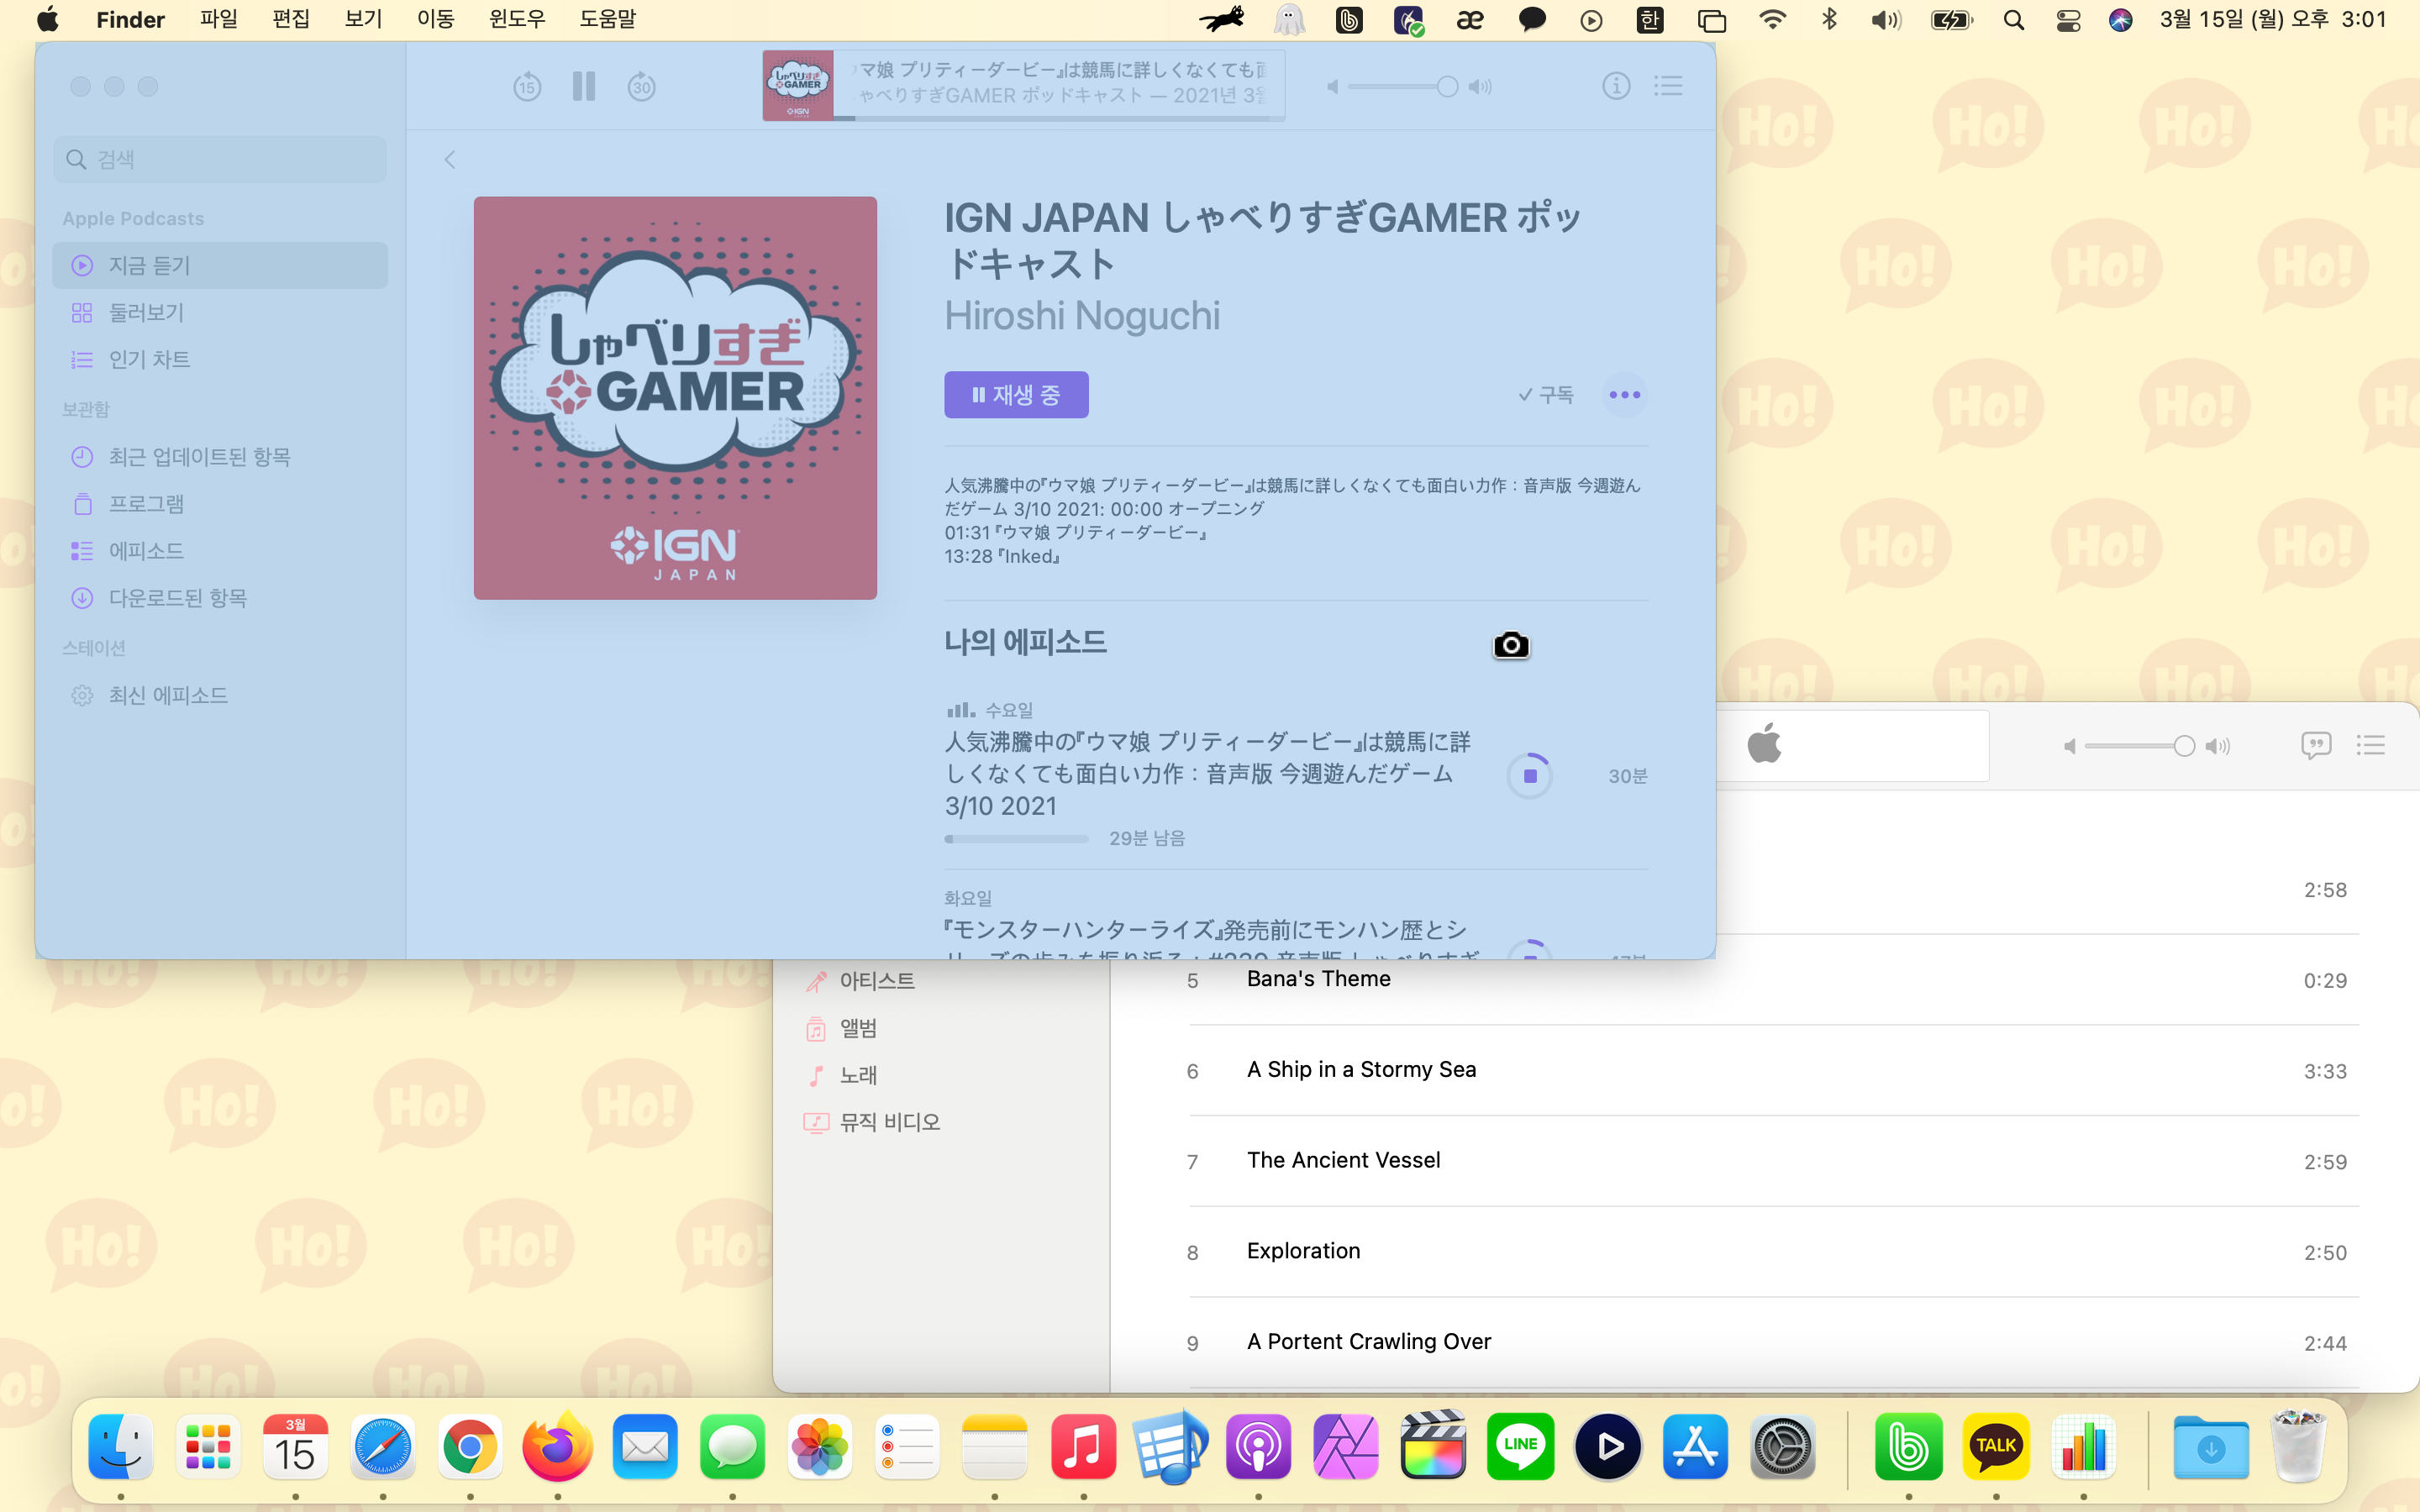Open 다운로드된 항목 in sidebar
Viewport: 2420px width, 1512px height.
220,598
